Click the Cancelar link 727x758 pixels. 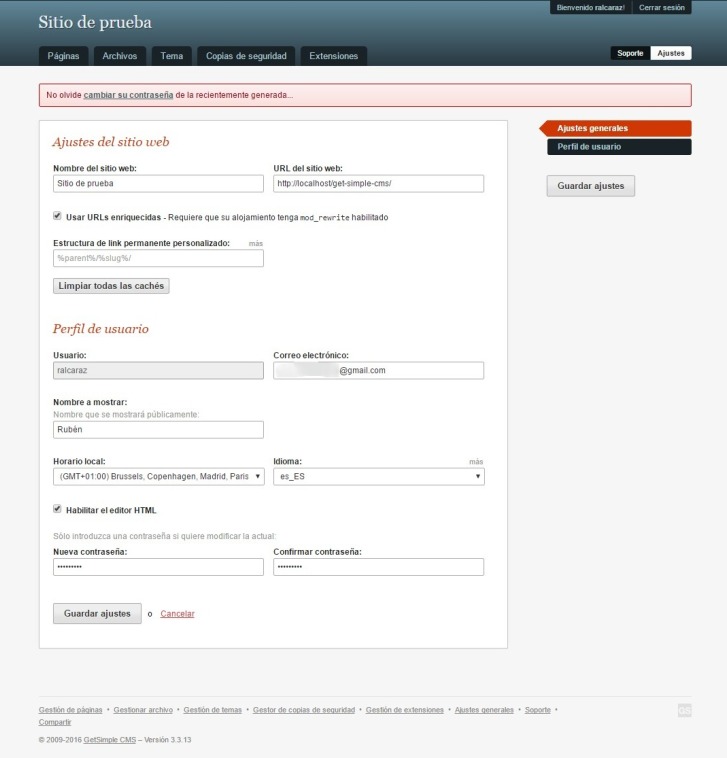177,614
